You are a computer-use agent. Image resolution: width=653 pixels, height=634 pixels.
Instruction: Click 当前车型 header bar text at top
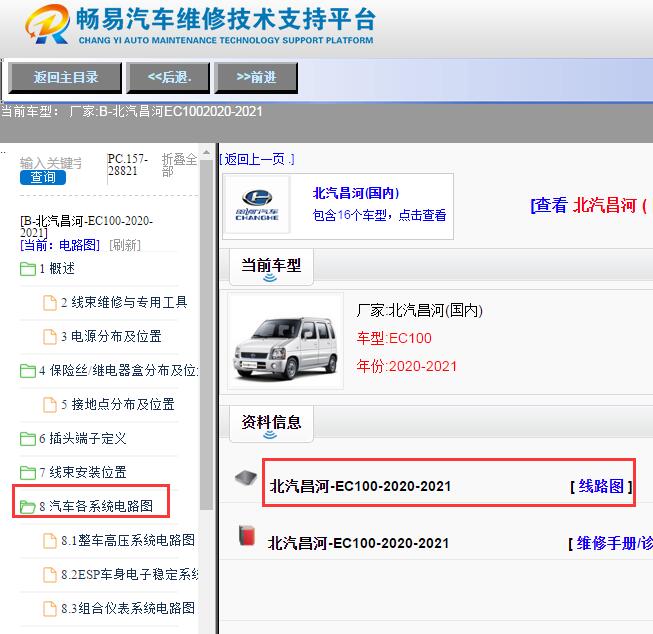pos(132,112)
